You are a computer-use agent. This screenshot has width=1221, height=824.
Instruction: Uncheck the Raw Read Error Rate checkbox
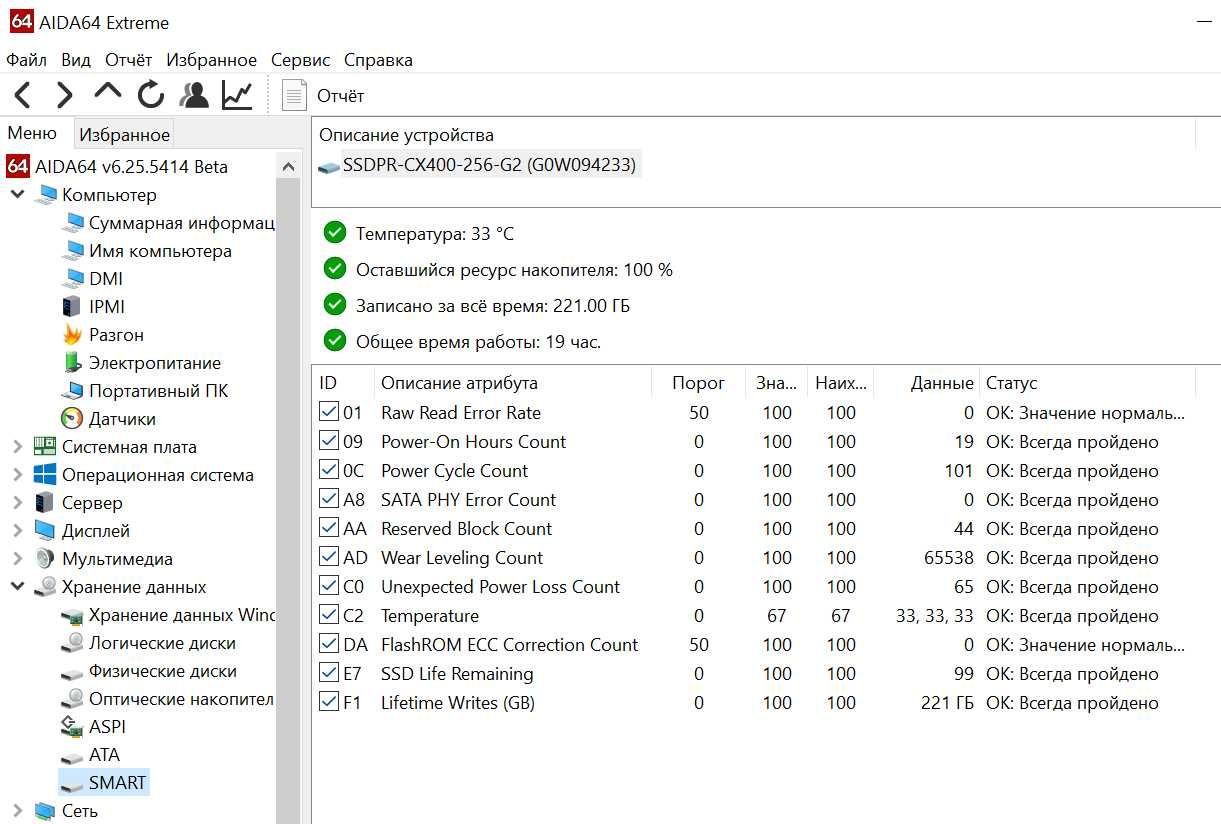328,412
